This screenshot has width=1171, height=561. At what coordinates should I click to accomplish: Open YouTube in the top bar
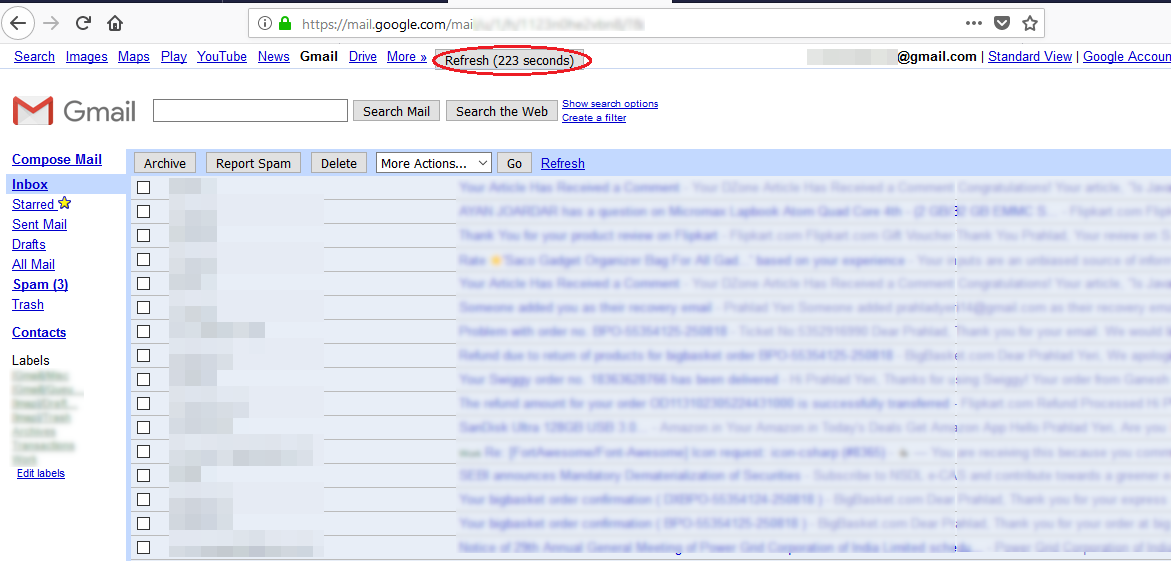click(222, 56)
